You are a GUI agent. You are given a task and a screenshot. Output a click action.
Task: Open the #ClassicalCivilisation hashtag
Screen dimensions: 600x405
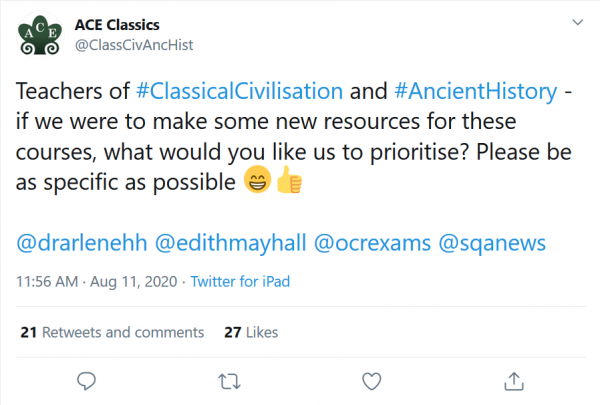pos(240,91)
